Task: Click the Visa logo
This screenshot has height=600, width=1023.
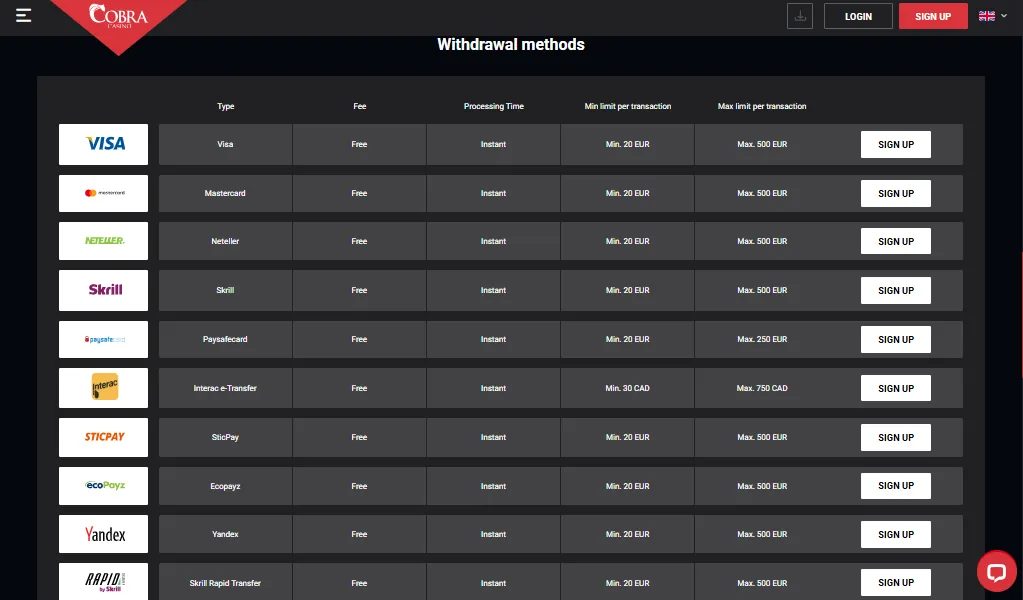Action: point(104,144)
